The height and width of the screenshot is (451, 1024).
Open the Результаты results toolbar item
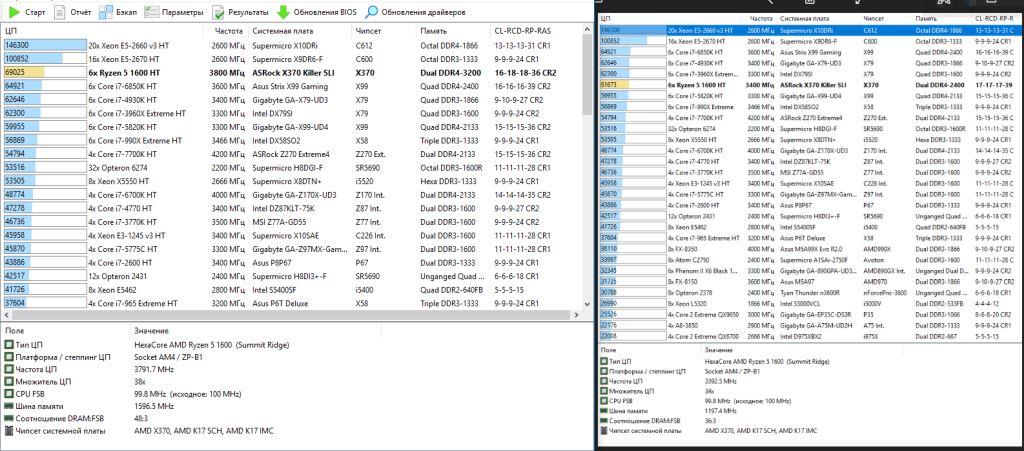click(x=240, y=12)
